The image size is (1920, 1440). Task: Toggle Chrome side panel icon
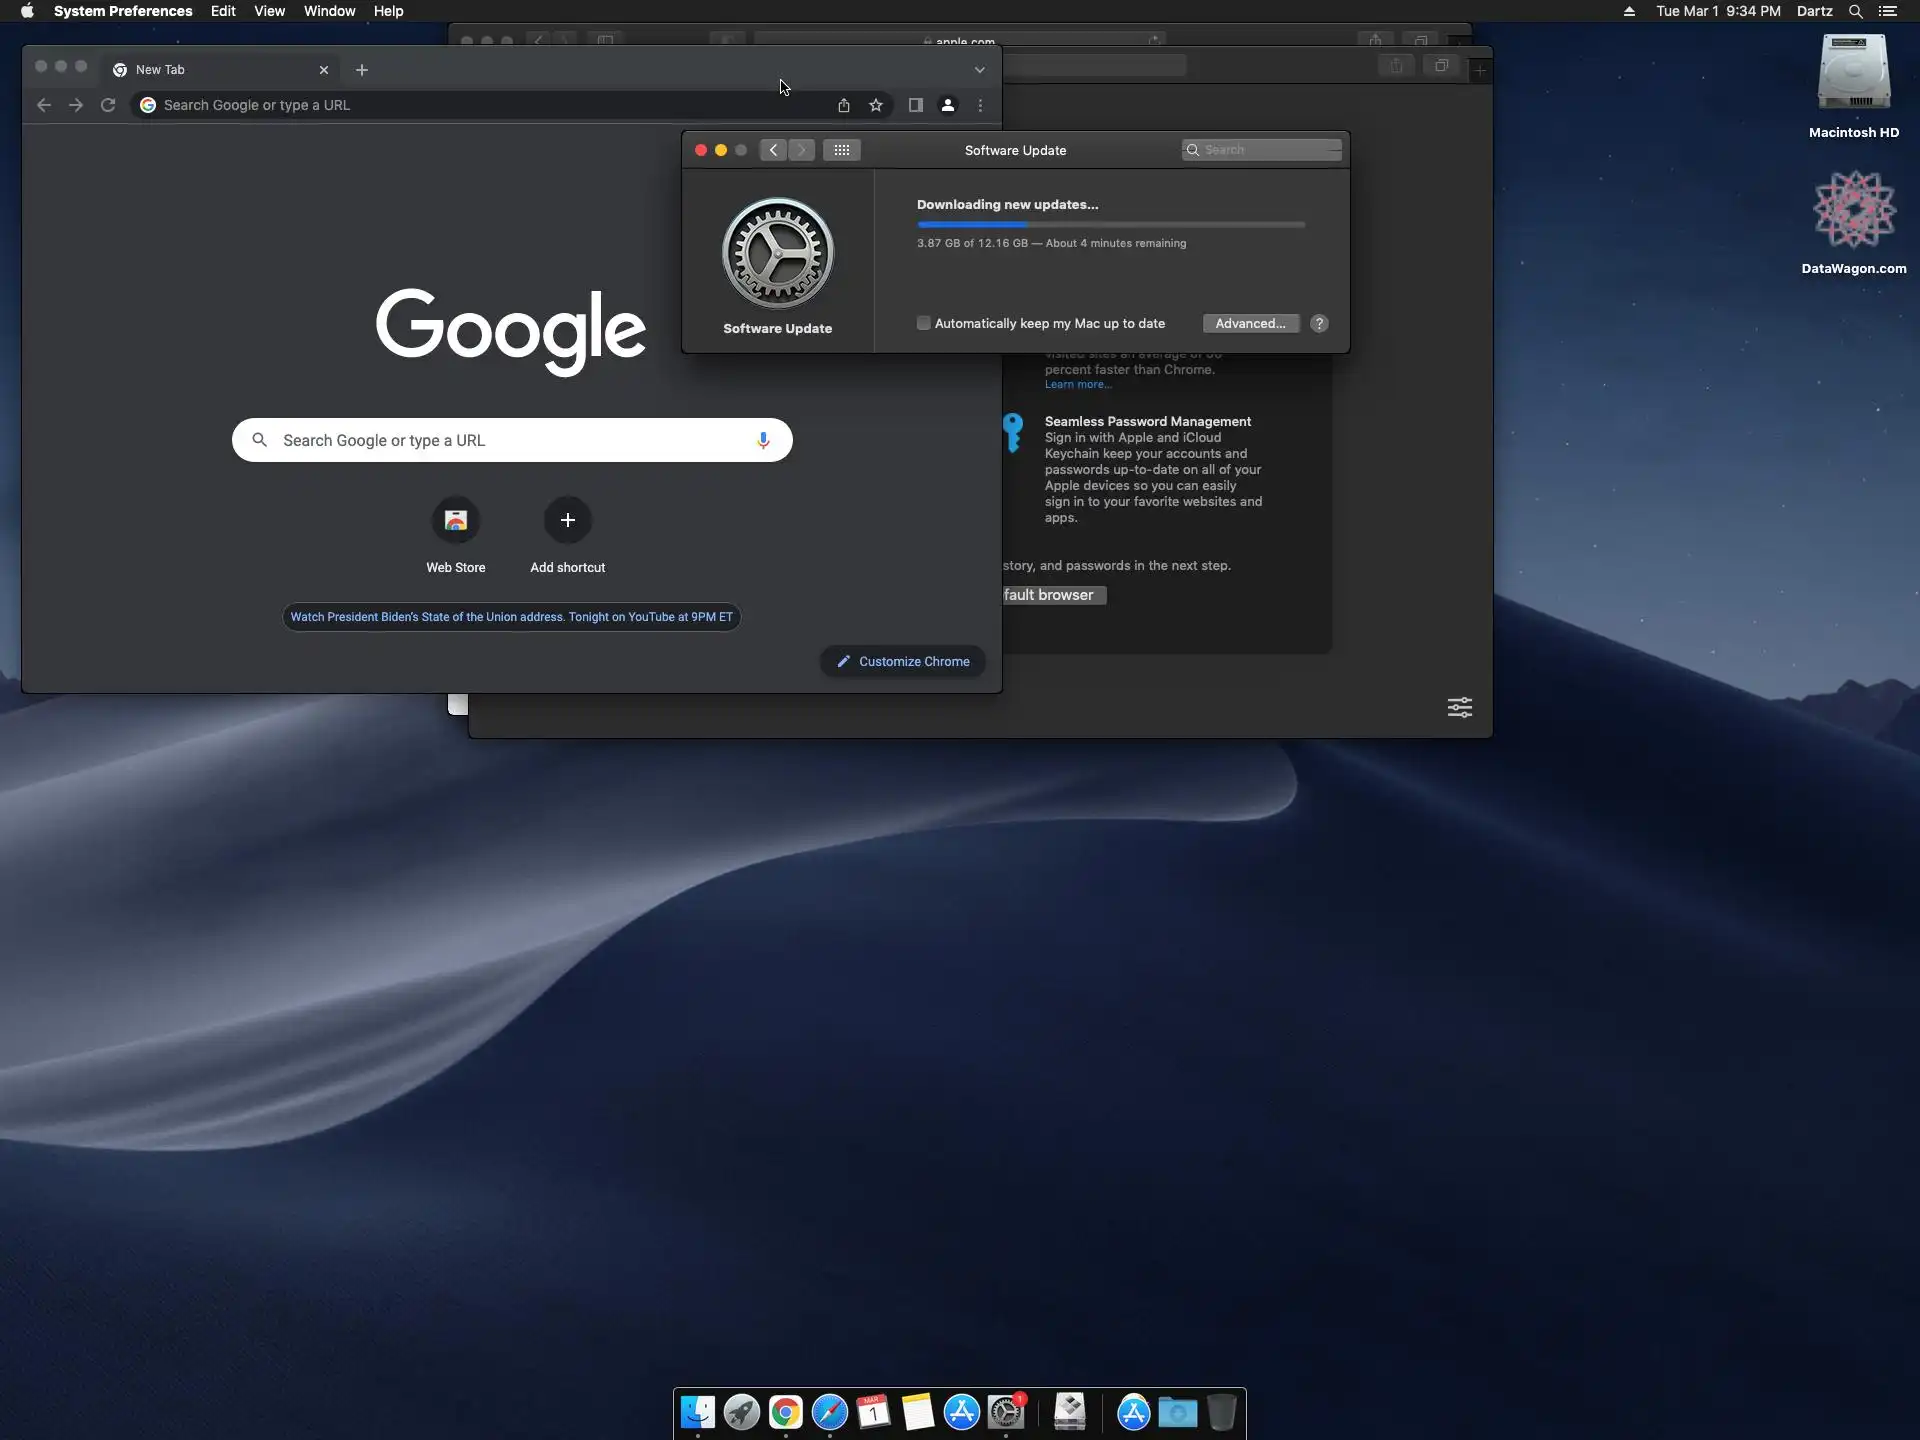pyautogui.click(x=915, y=105)
